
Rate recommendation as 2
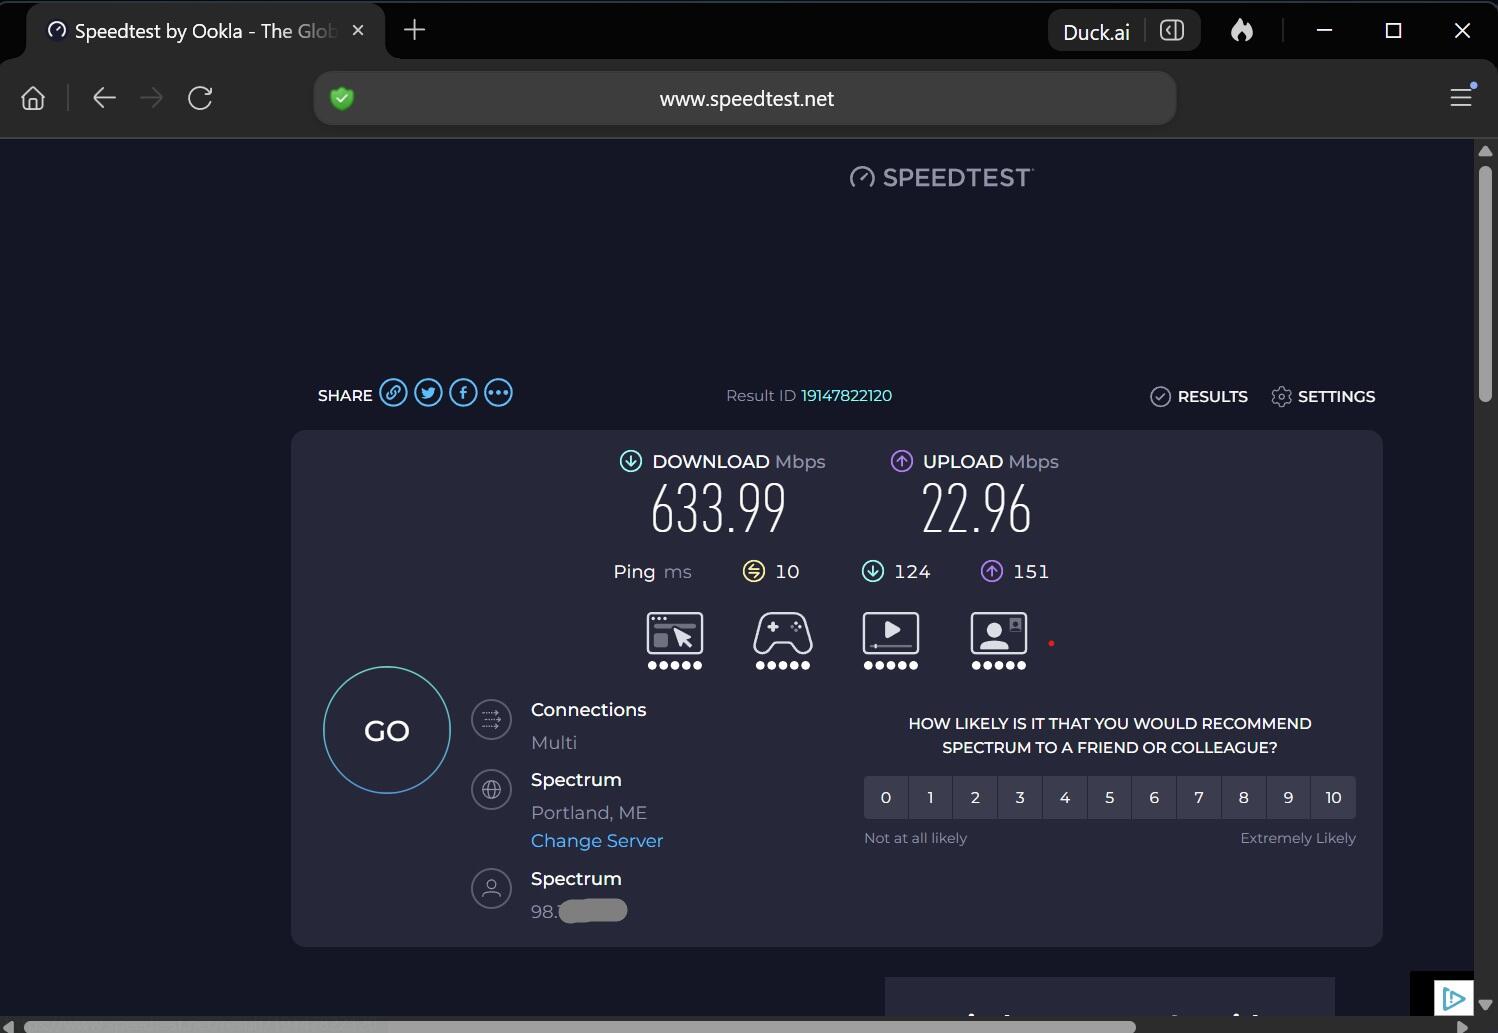coord(975,798)
